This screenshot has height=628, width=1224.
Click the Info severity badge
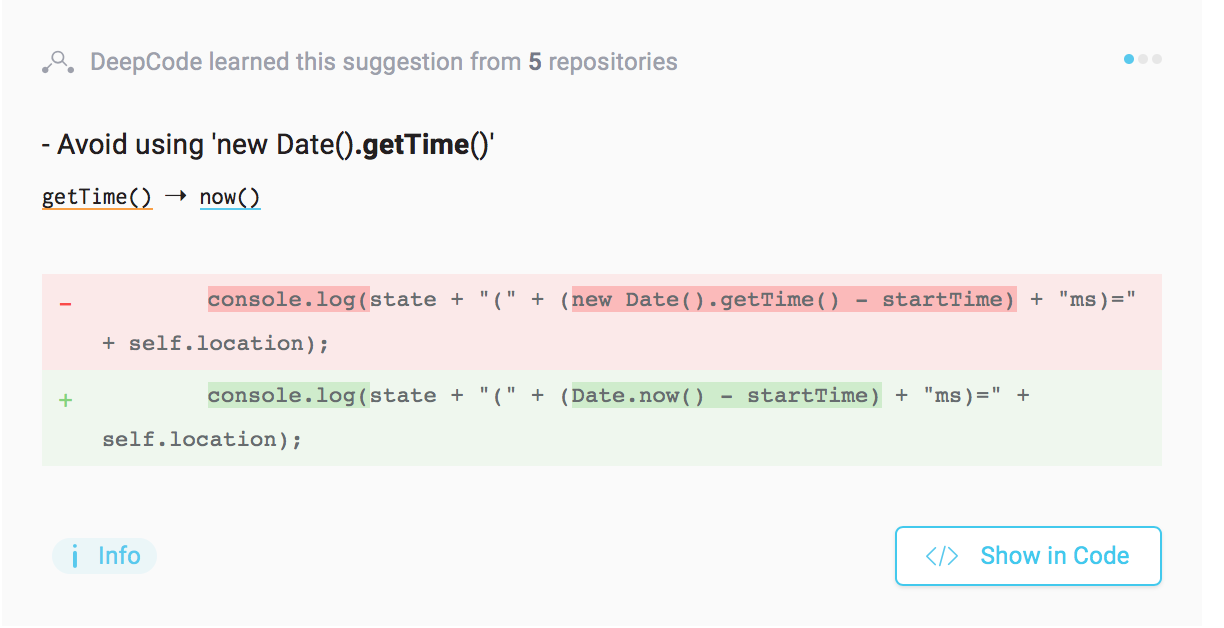pos(104,556)
